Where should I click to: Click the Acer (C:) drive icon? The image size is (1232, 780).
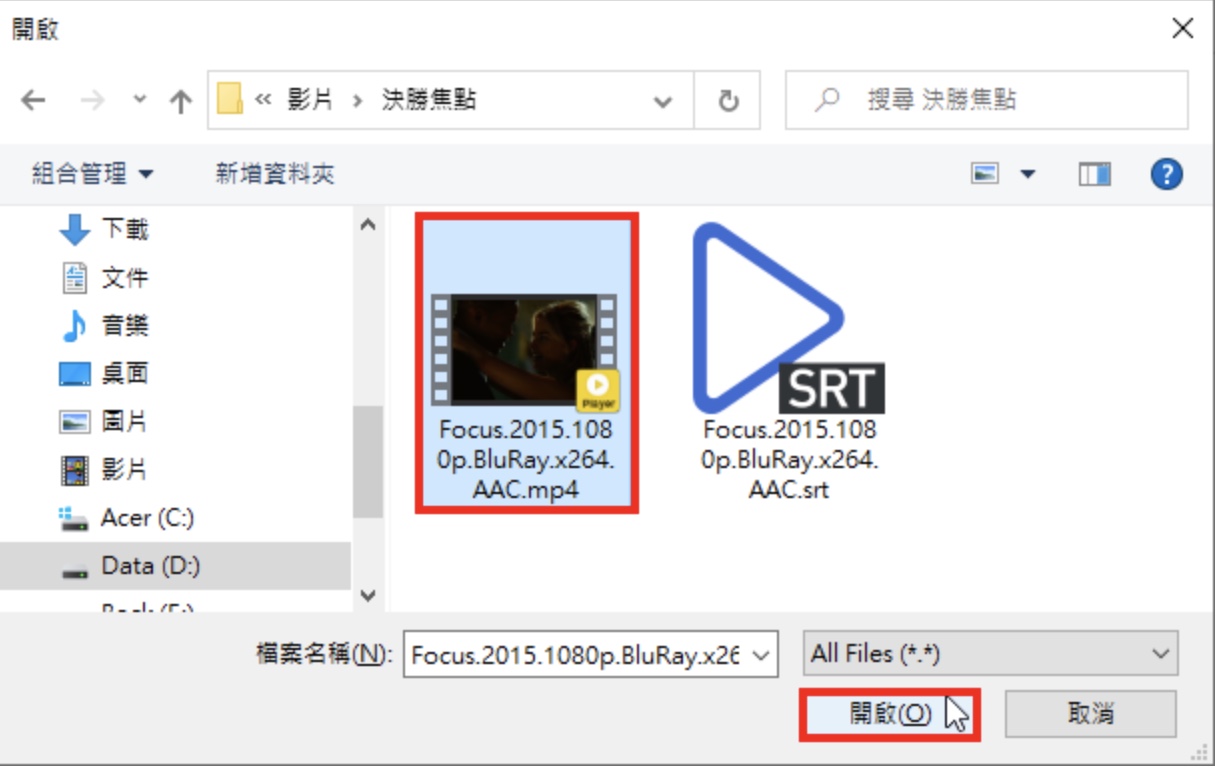[75, 519]
